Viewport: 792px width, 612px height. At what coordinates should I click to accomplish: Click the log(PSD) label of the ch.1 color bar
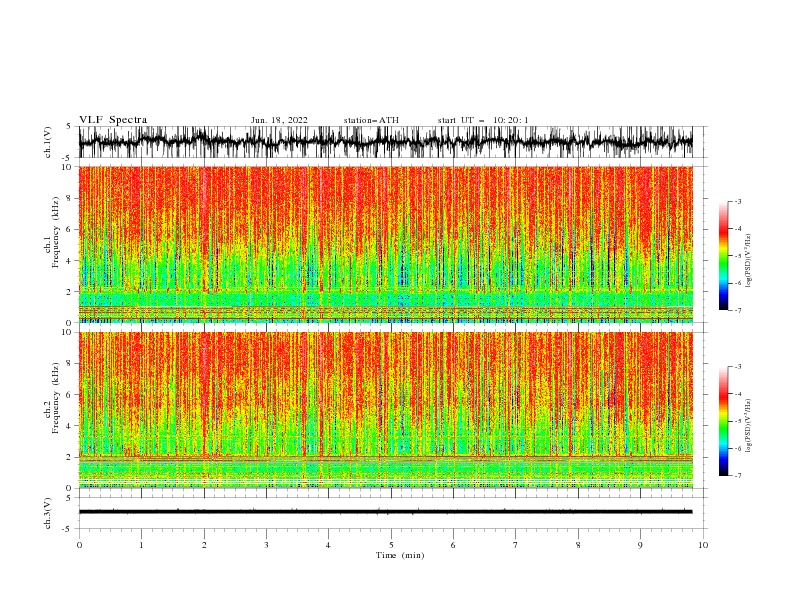point(749,261)
